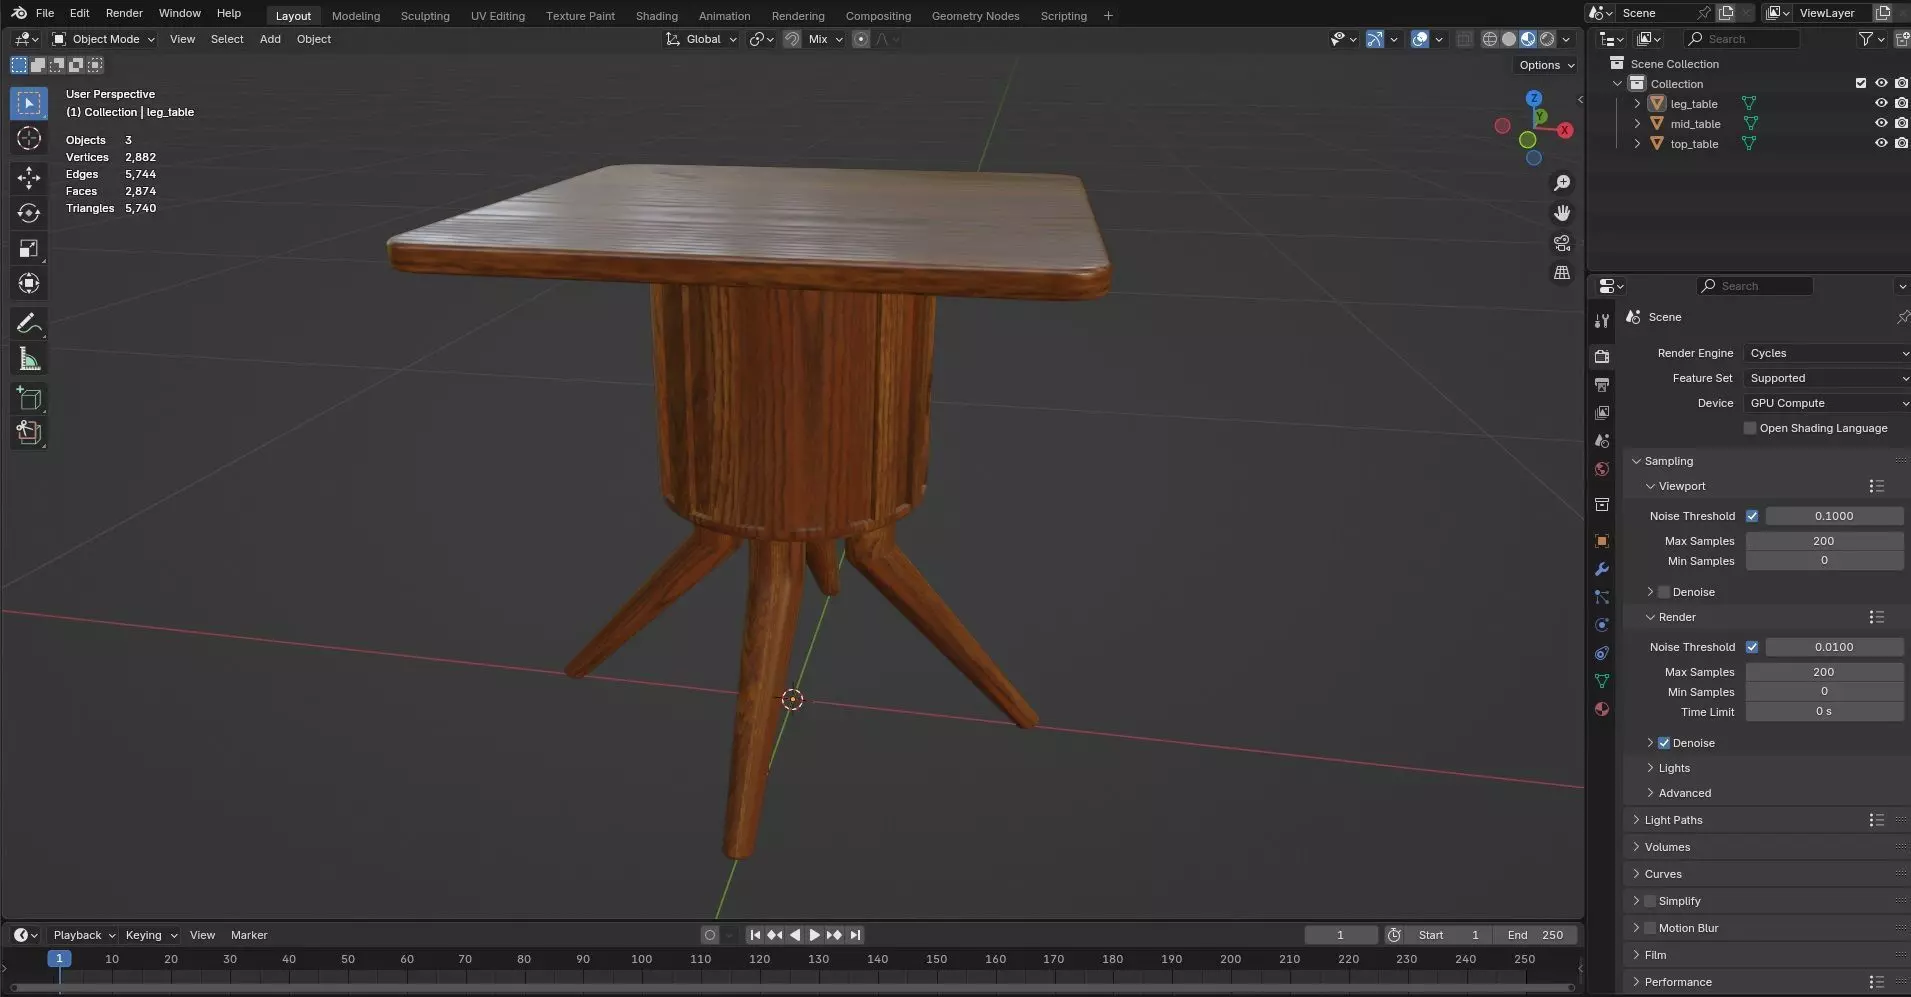
Task: Expand leg_table in the outliner
Action: (1637, 103)
